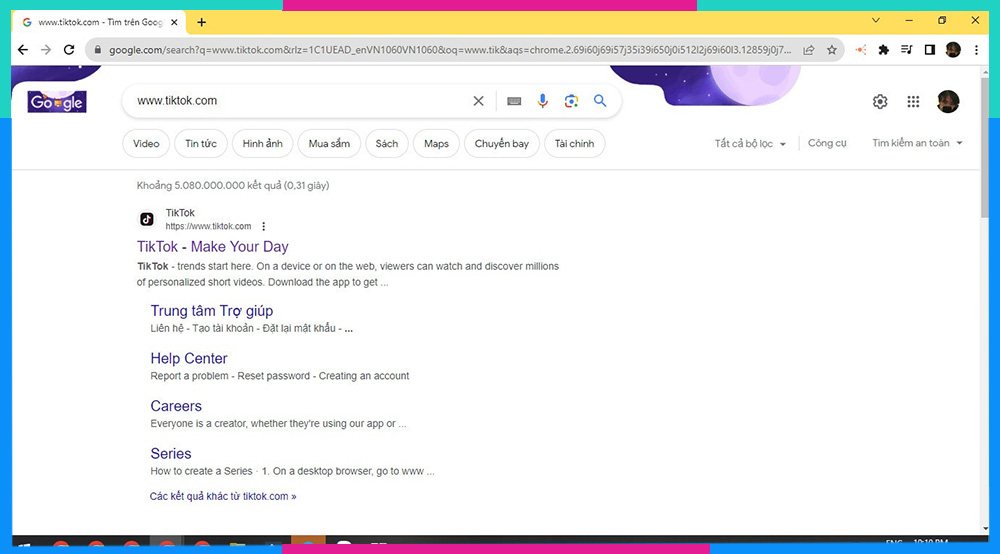The image size is (1000, 554).
Task: Open the Careers sitelink
Action: tap(176, 406)
